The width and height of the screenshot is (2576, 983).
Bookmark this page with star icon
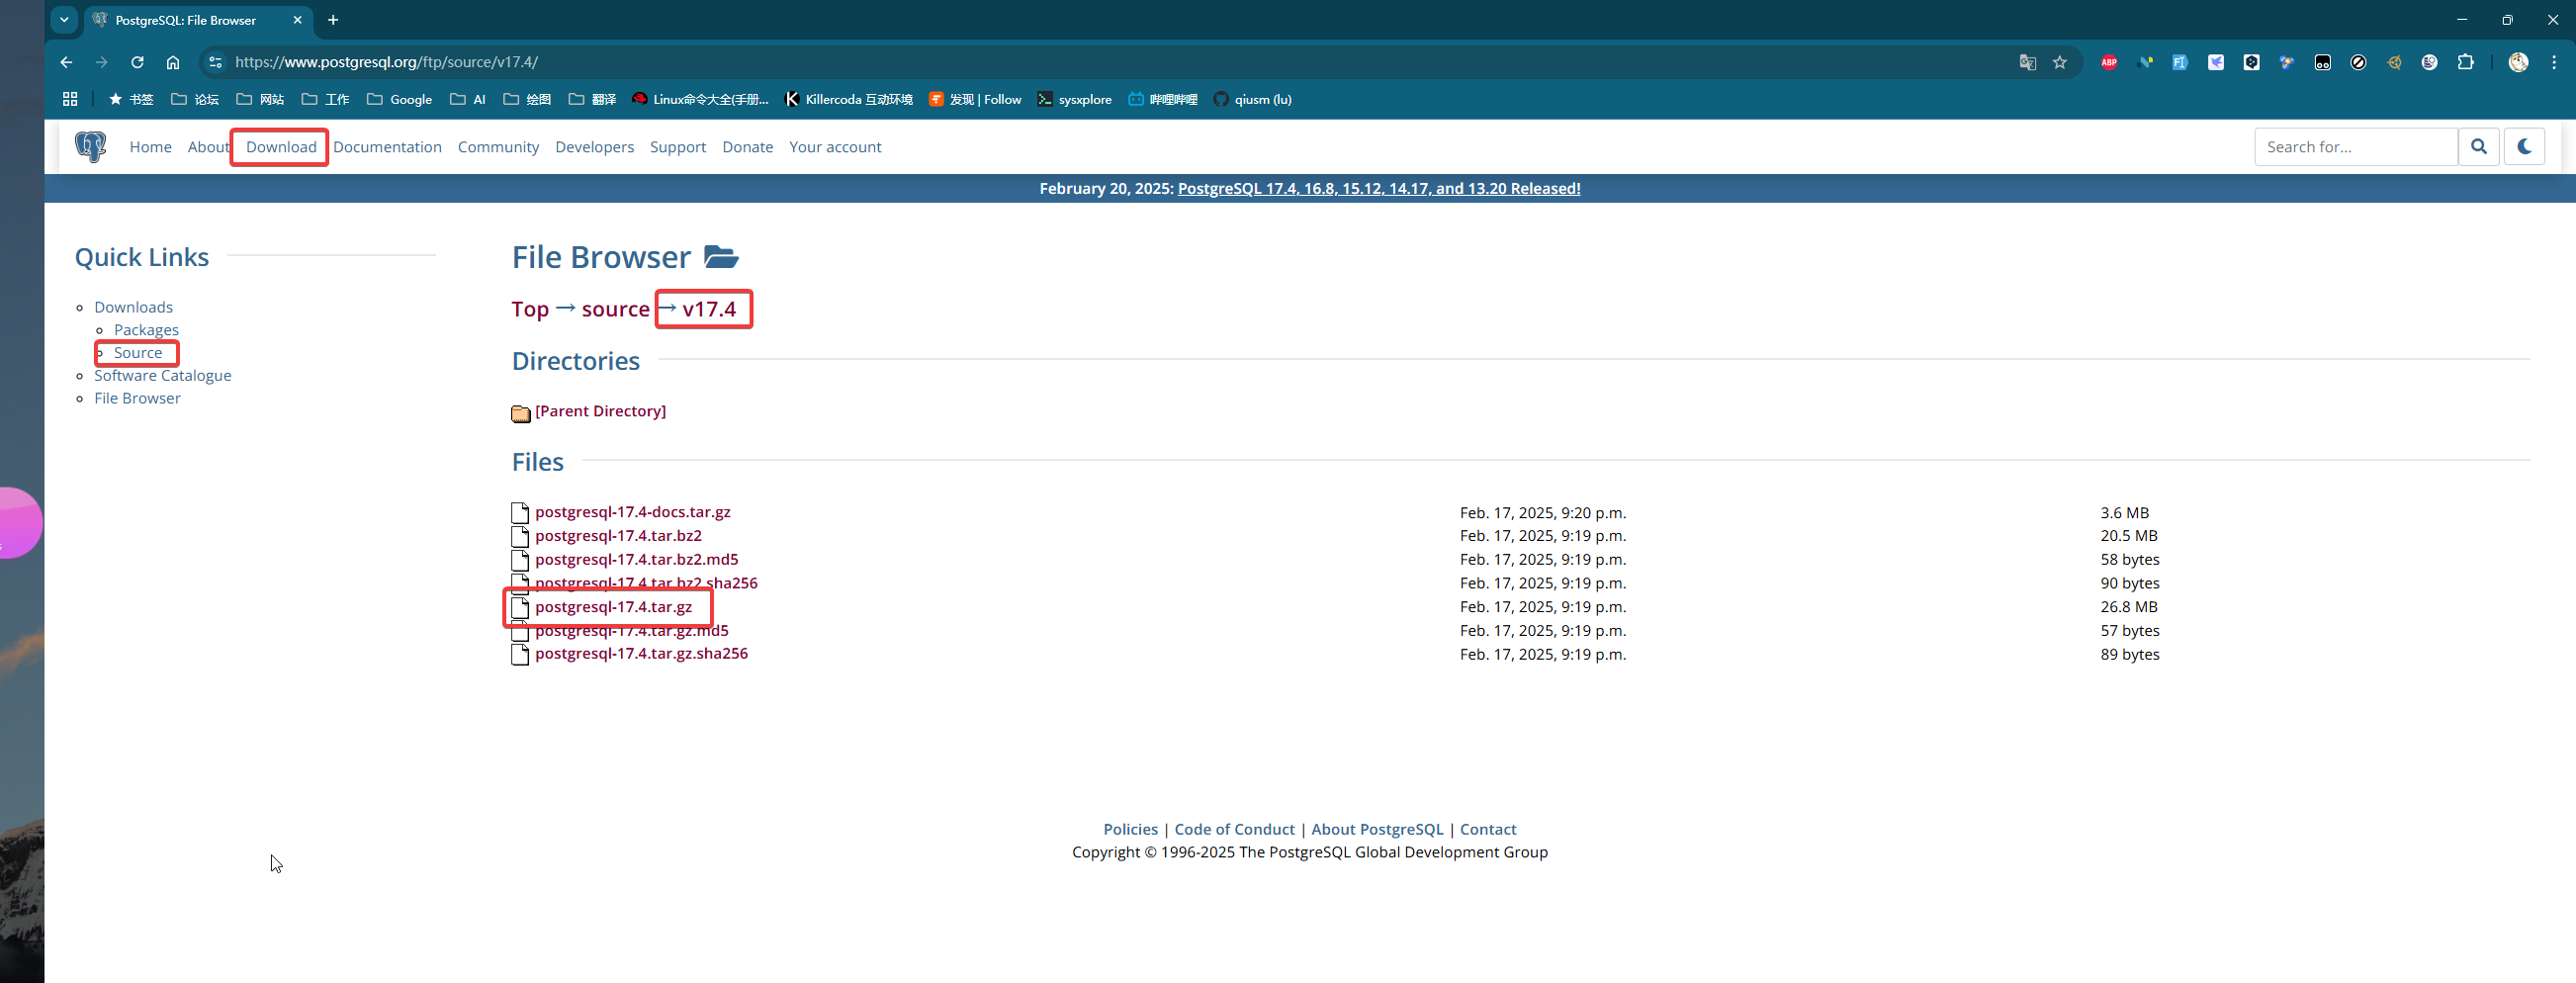[2060, 62]
